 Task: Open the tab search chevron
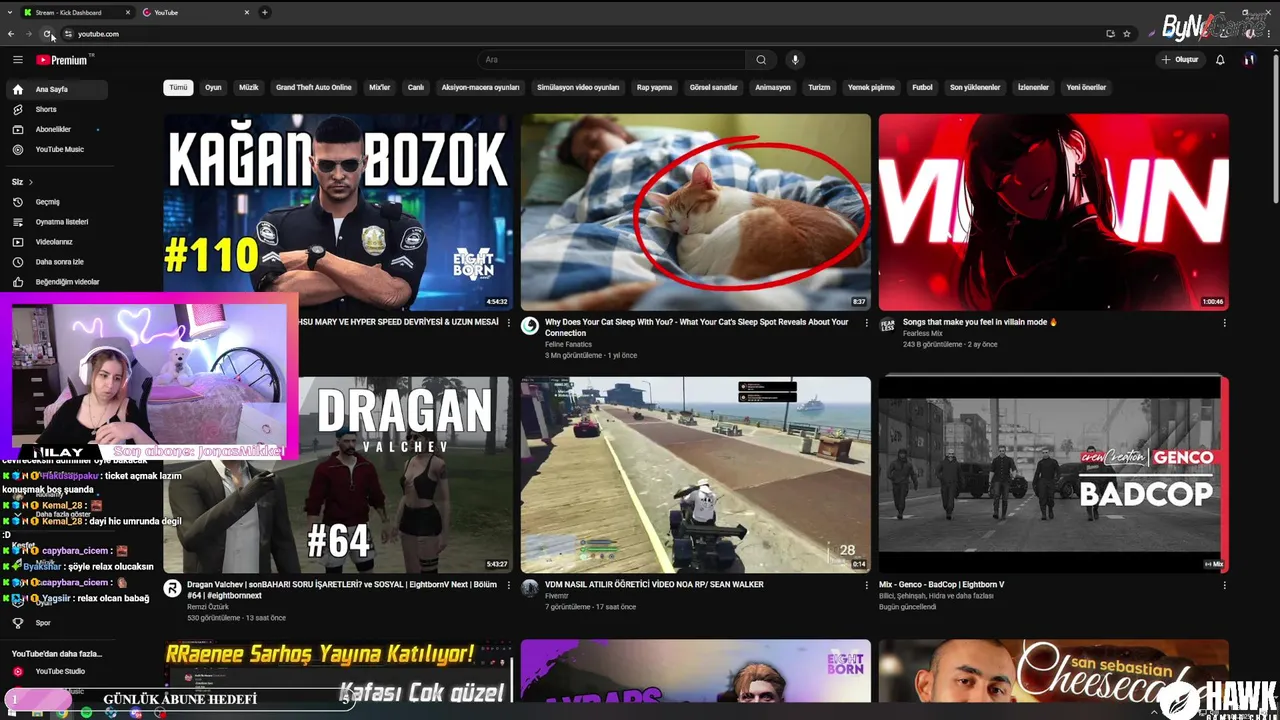(9, 12)
